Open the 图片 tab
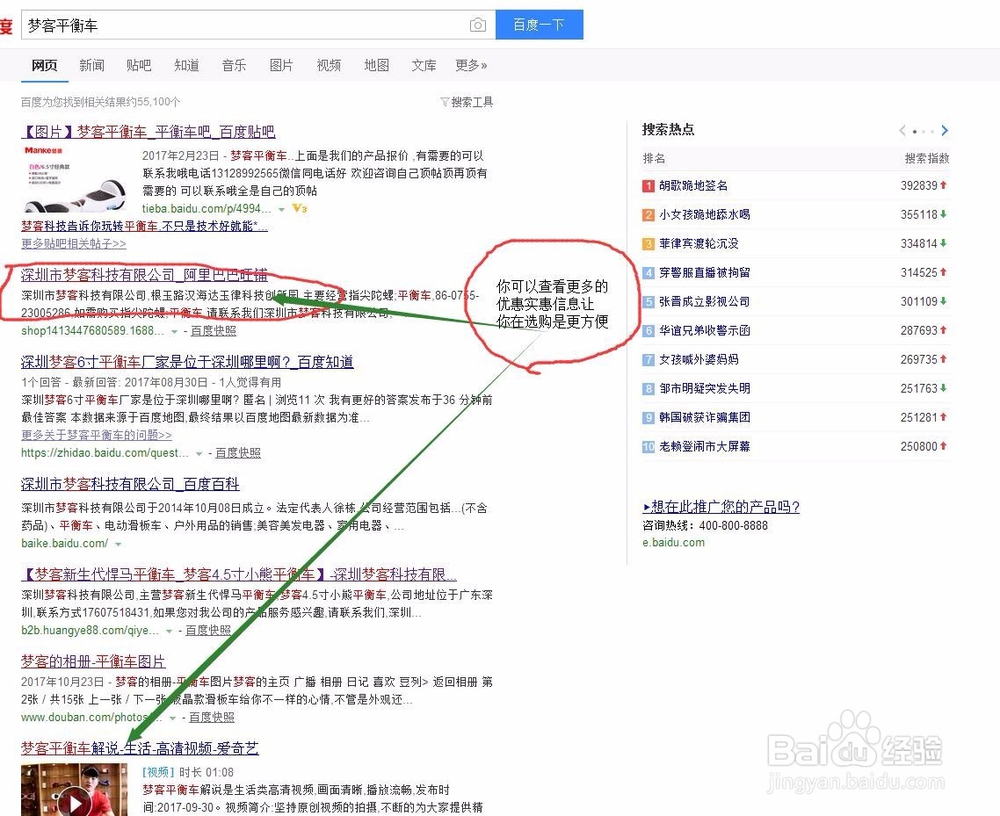Screen dimensions: 1000x816 (281, 65)
